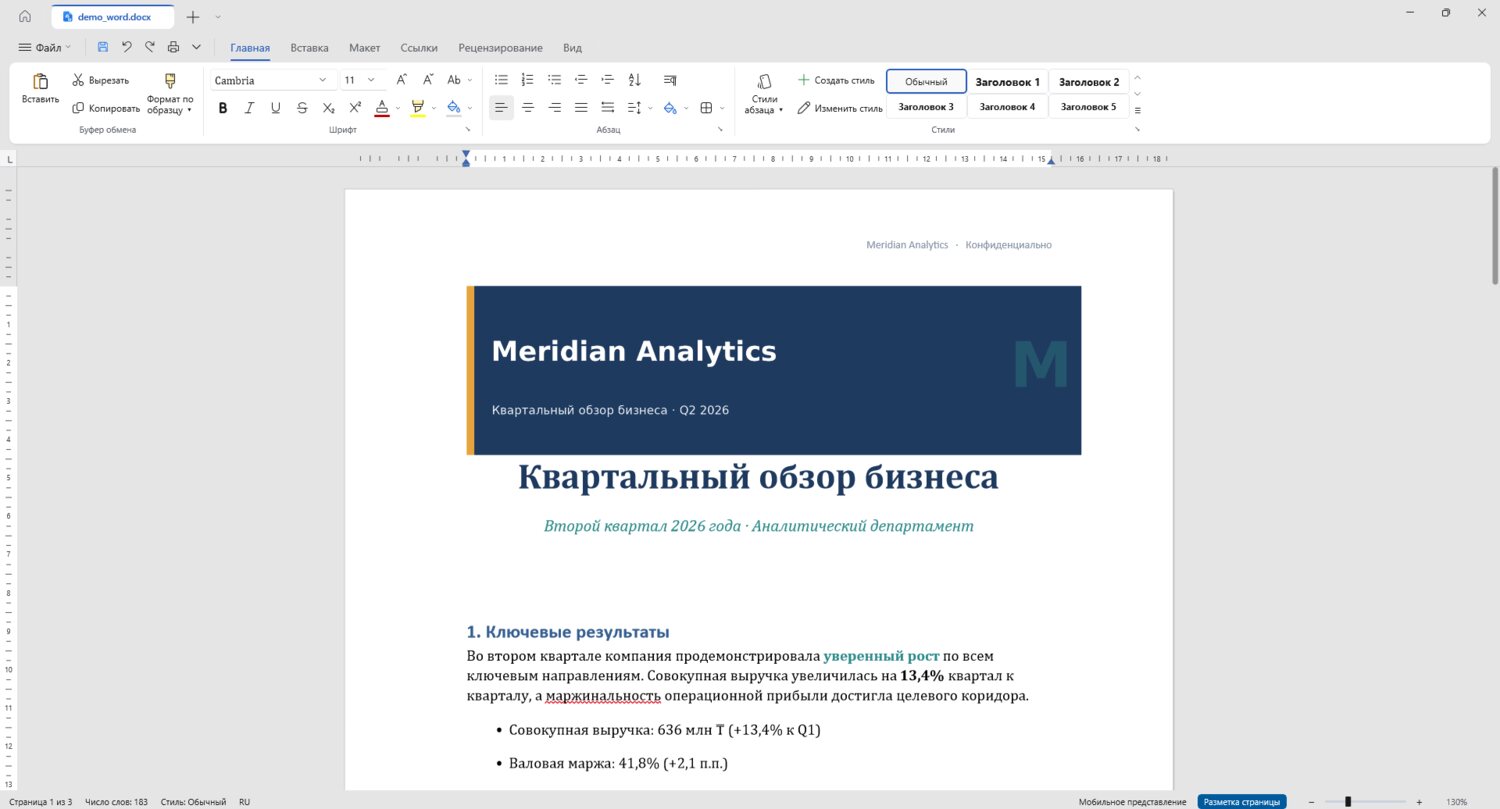
Task: Switch to the Ссылки tab
Action: pos(419,47)
